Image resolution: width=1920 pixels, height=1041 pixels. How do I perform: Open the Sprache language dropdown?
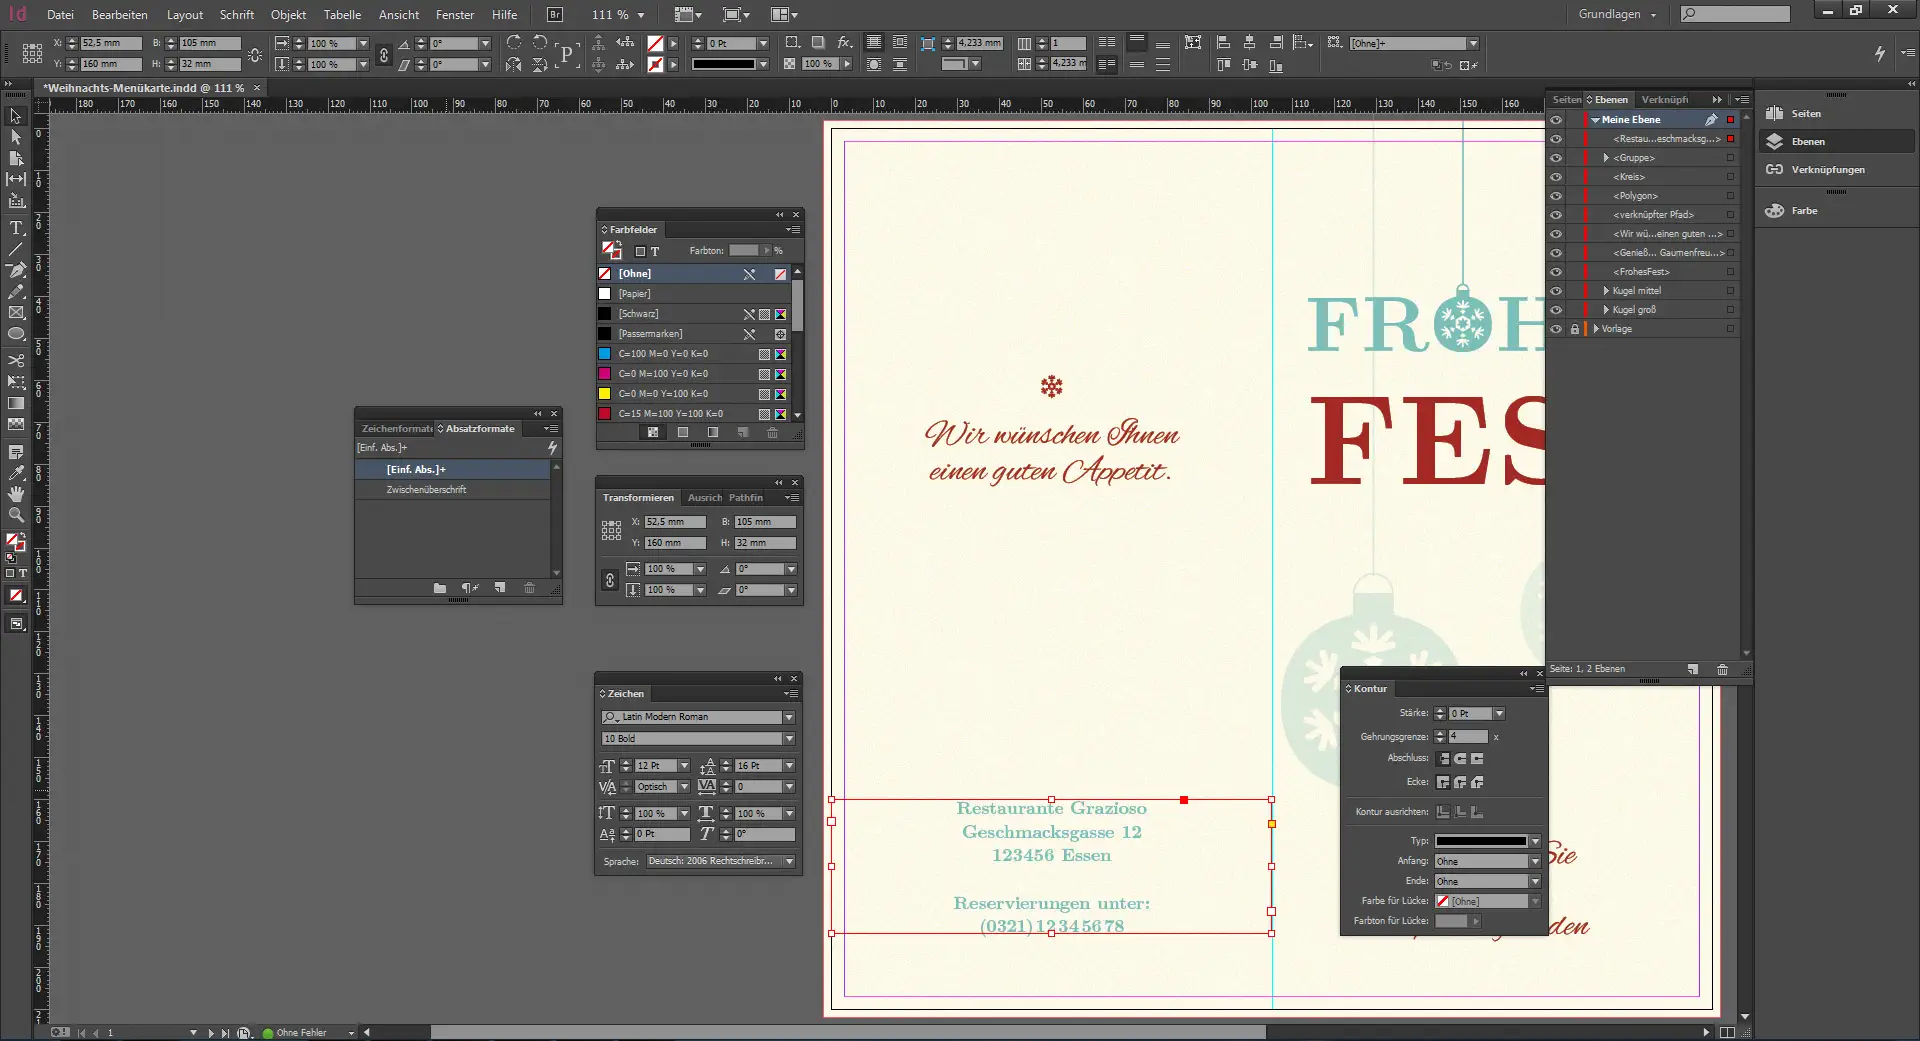point(789,861)
